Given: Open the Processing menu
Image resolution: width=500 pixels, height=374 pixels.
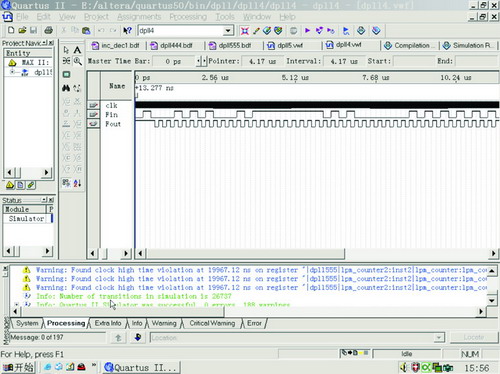Looking at the screenshot, I should click(188, 17).
